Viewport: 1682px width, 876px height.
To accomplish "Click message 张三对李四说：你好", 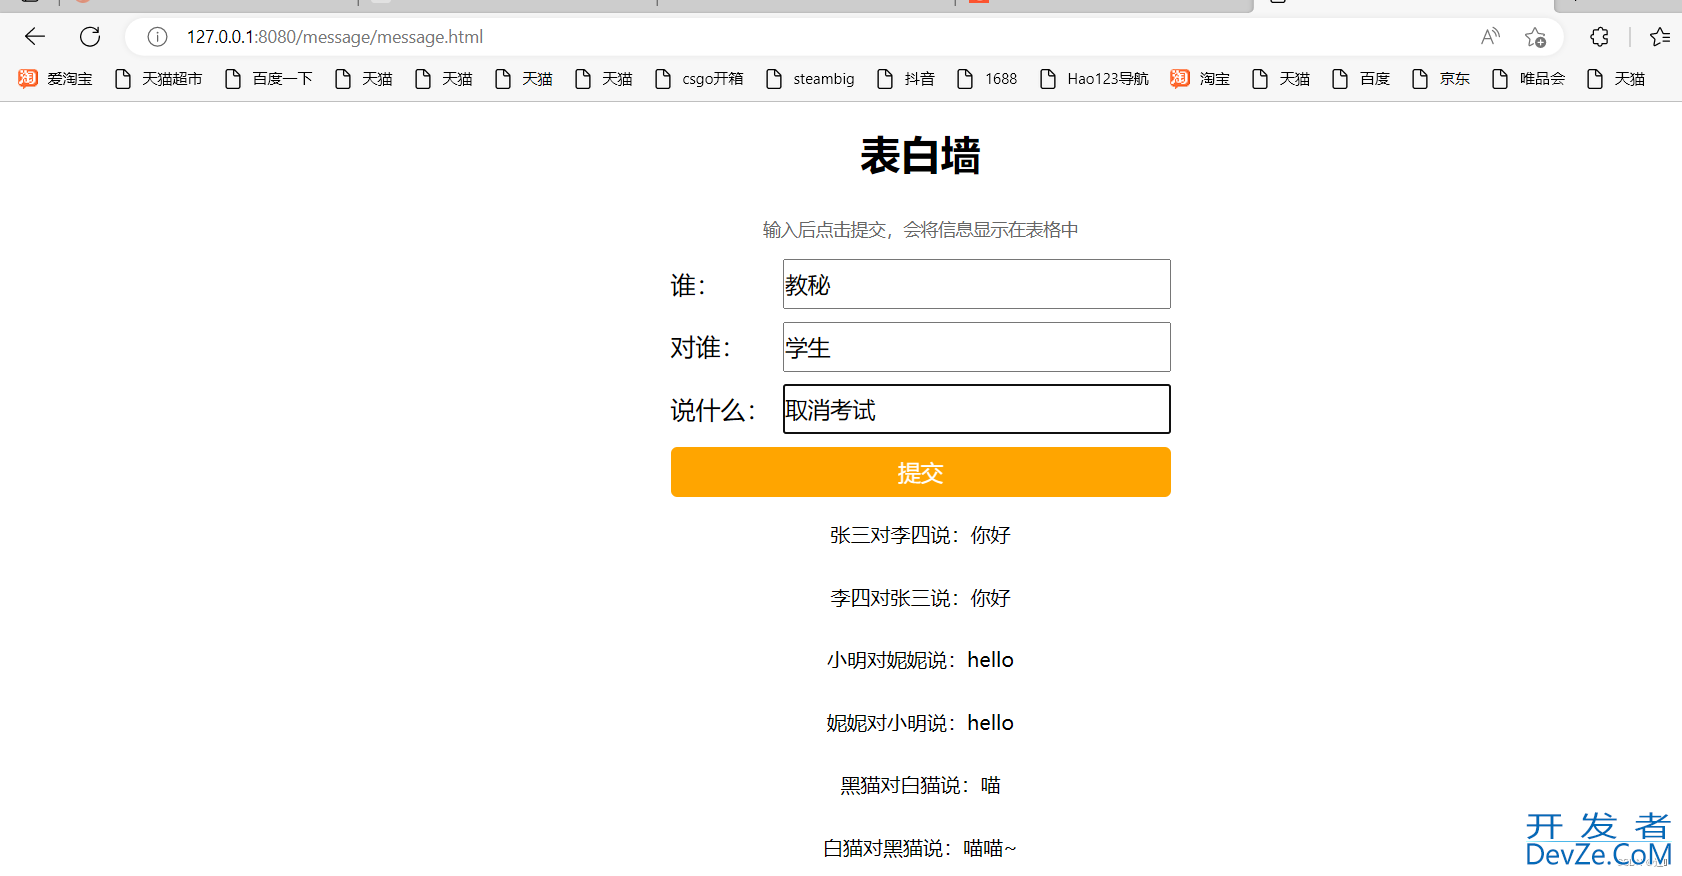I will [920, 535].
